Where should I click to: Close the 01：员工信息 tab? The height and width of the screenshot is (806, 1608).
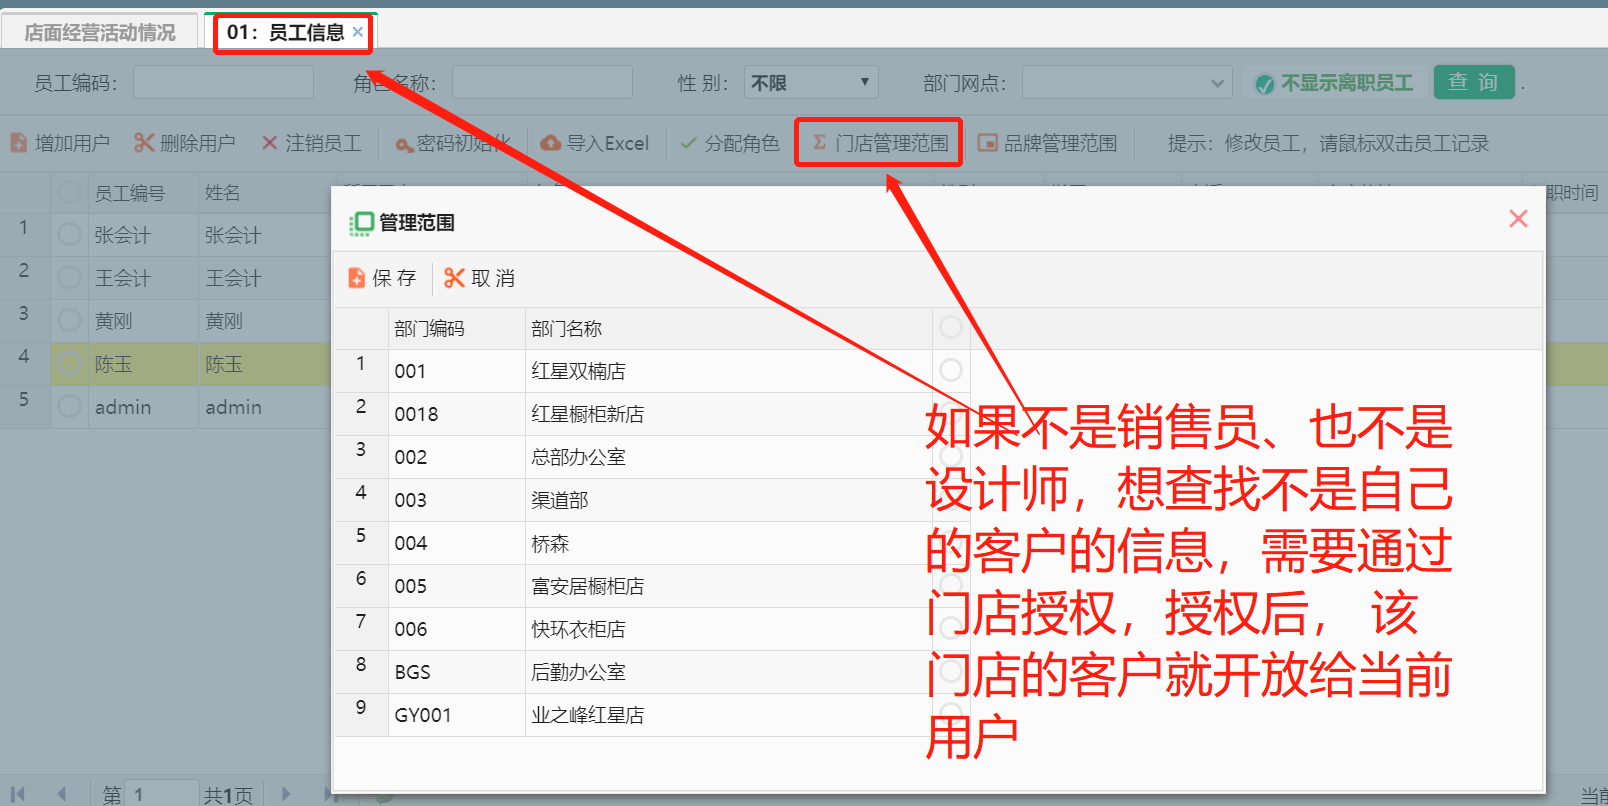tap(357, 32)
